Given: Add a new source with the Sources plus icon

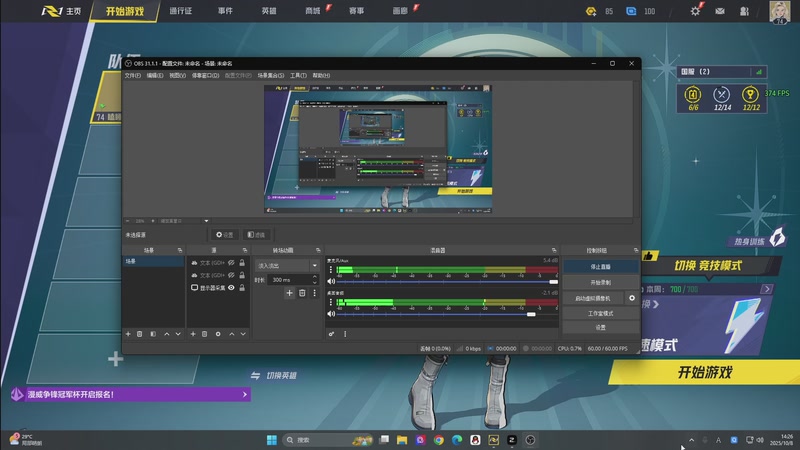Looking at the screenshot, I should click(x=193, y=334).
